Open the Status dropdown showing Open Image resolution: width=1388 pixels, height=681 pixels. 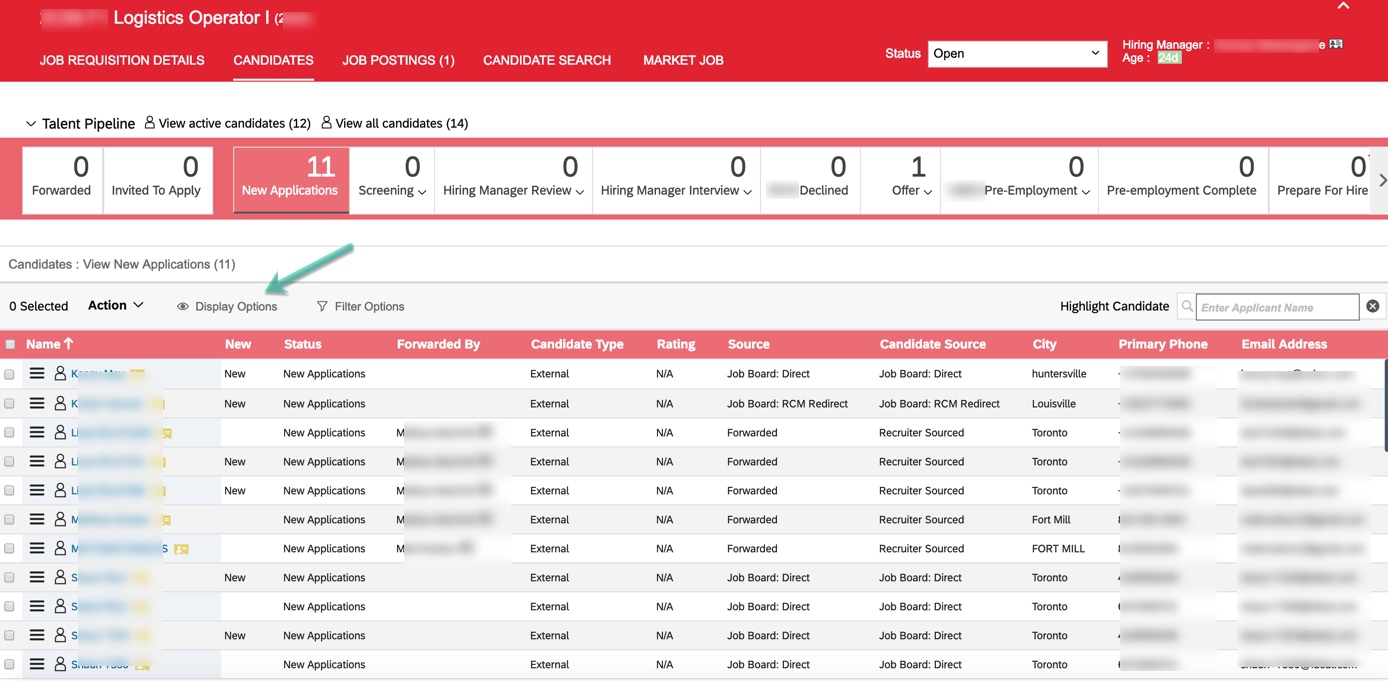[x=1016, y=54]
